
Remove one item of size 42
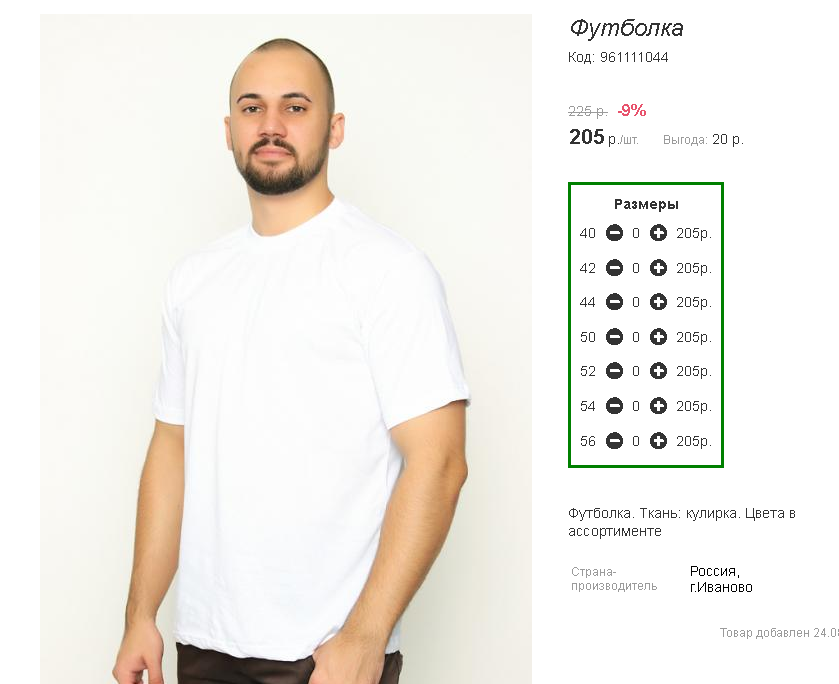click(614, 268)
